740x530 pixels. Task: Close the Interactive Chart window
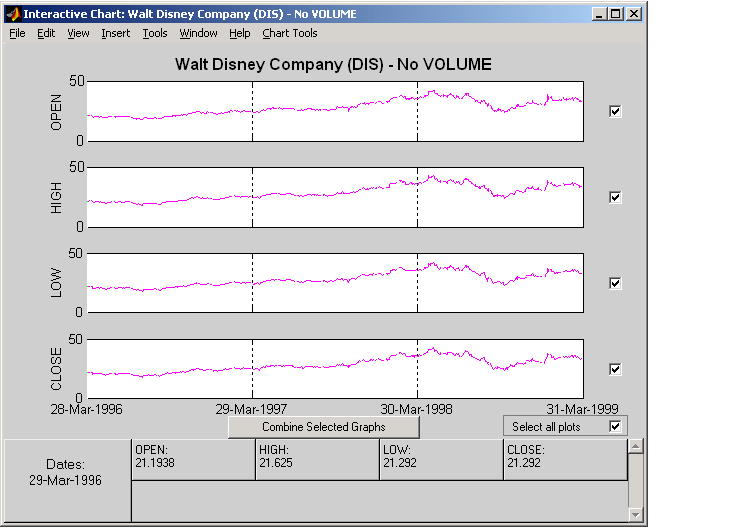click(x=632, y=15)
